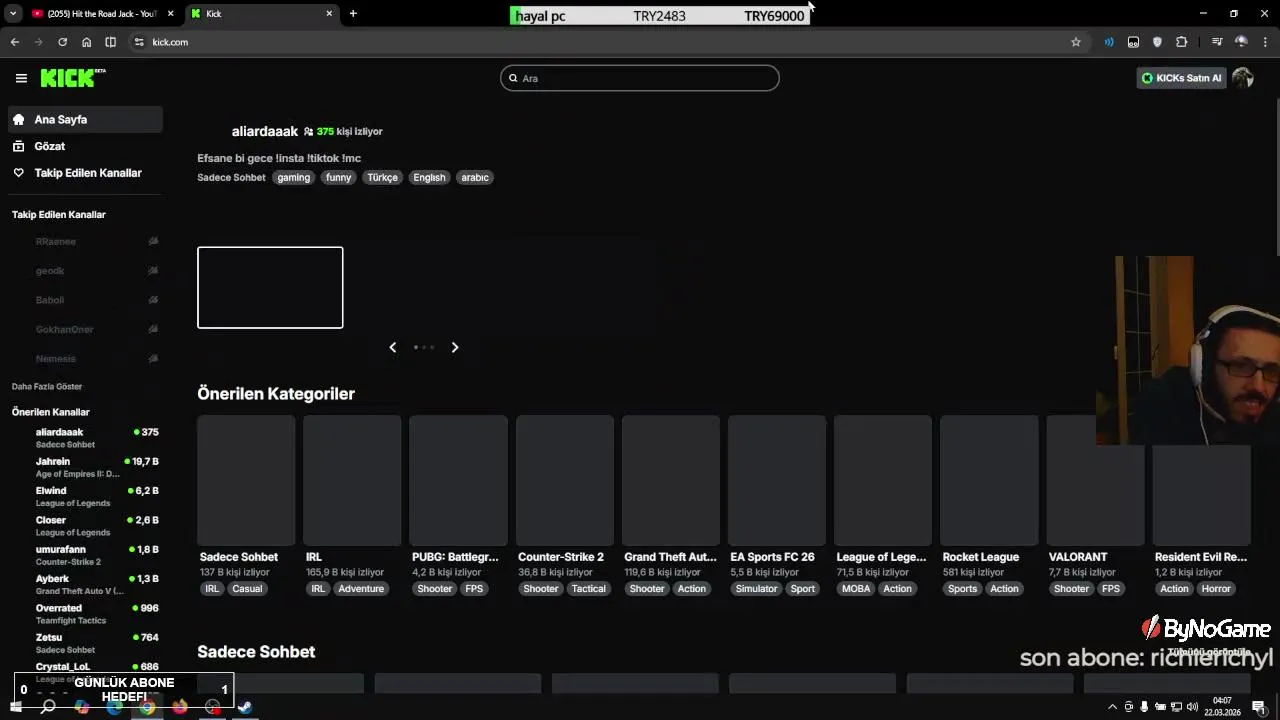Image resolution: width=1280 pixels, height=720 pixels.
Task: Click the Tactical tag under Counter-Strike 2
Action: (x=588, y=589)
